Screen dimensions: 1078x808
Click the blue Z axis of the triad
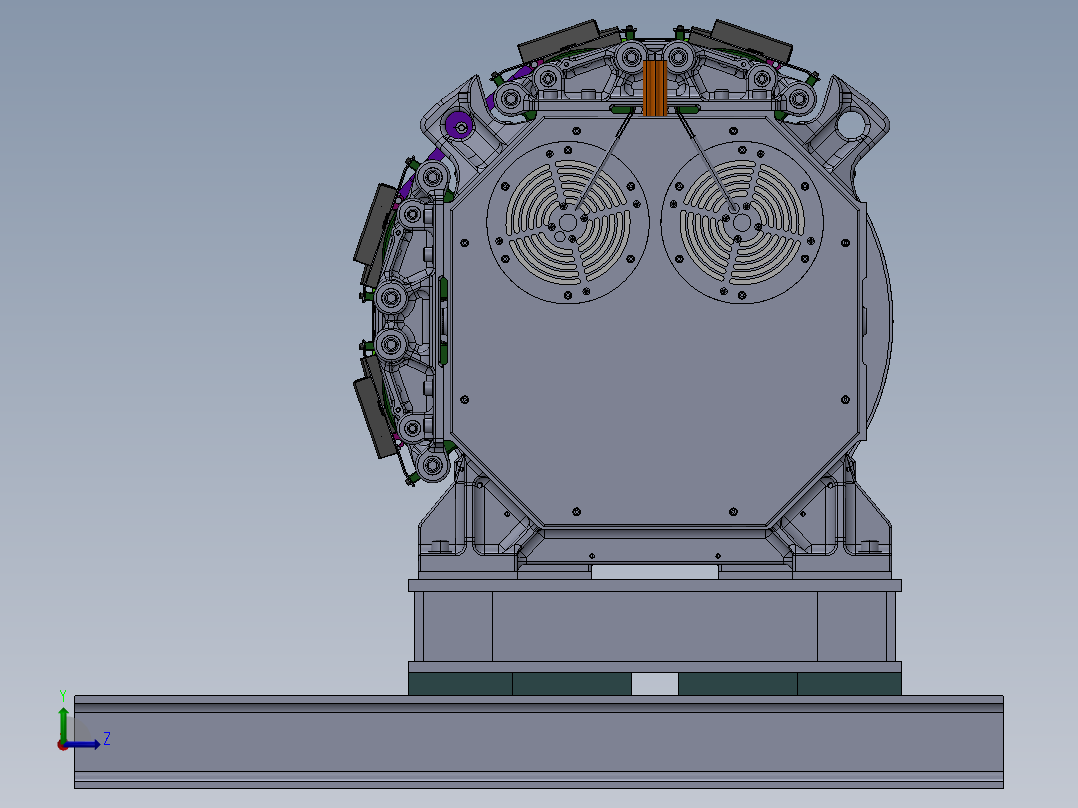[x=84, y=745]
